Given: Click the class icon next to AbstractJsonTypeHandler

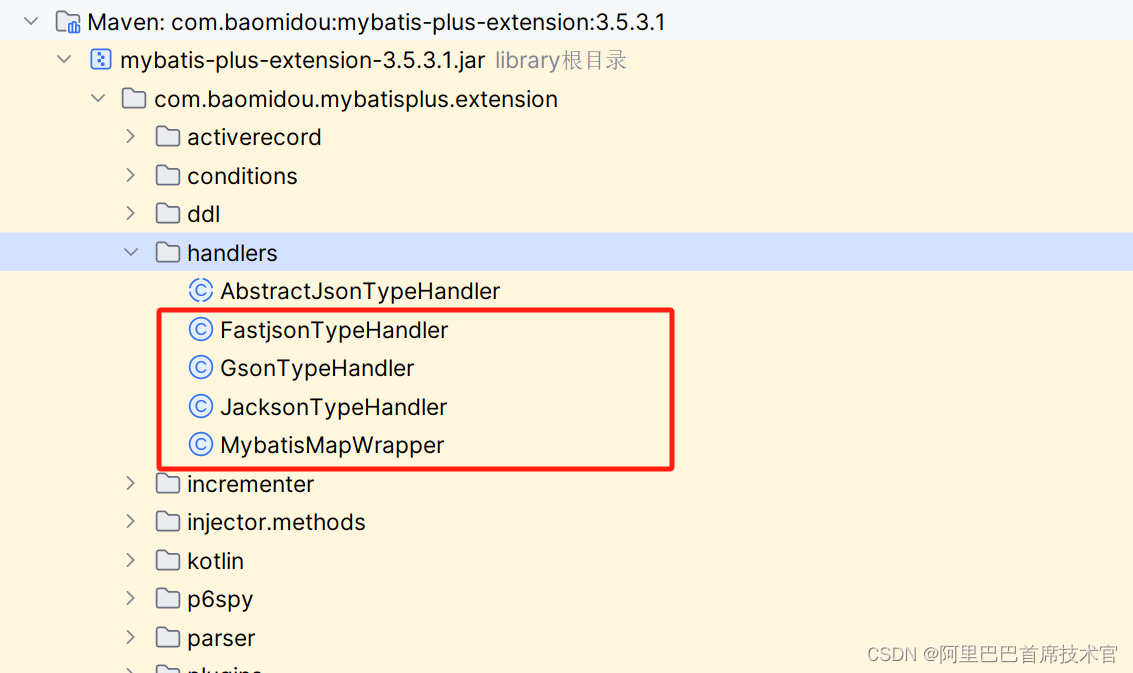Looking at the screenshot, I should pos(200,291).
